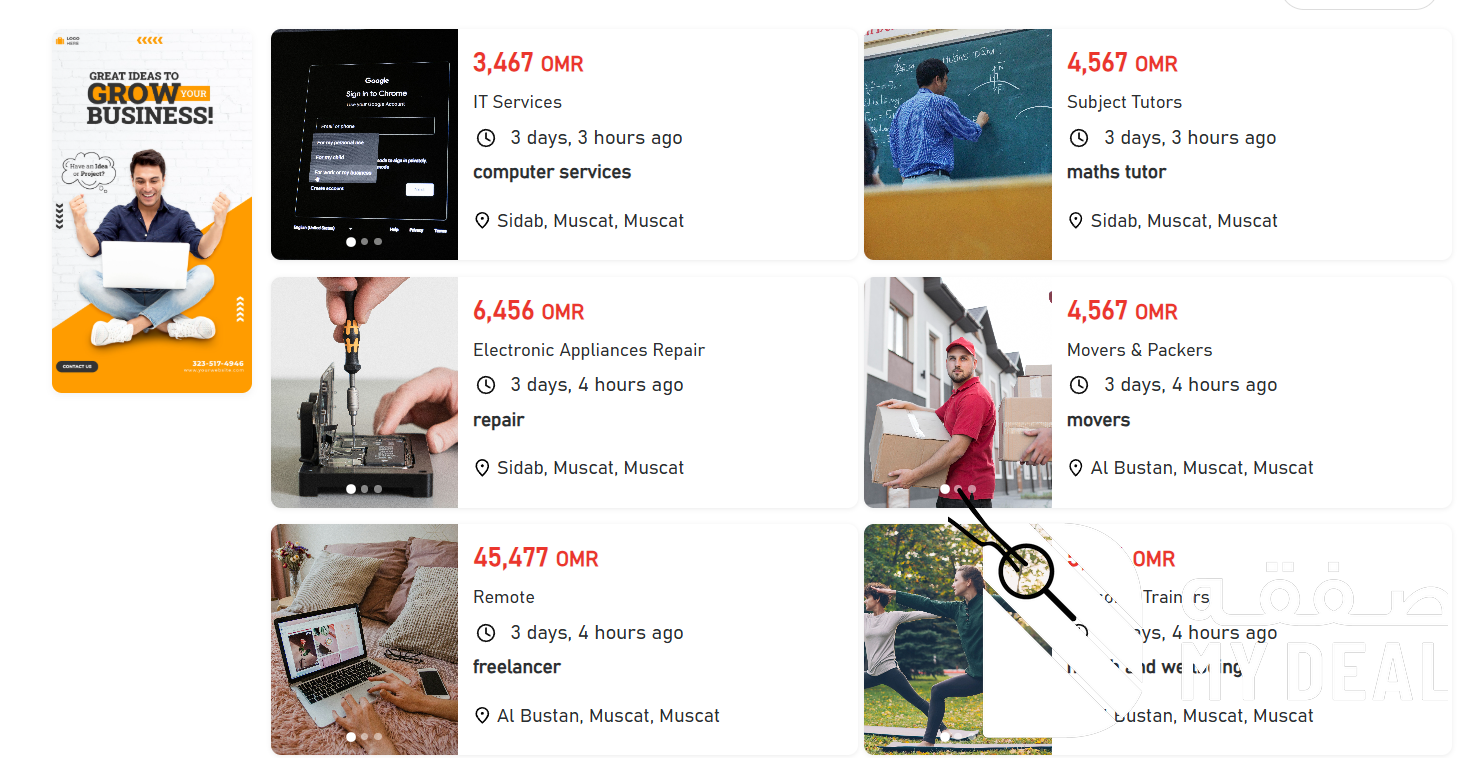Open the Movers & Packers category link
This screenshot has width=1468, height=758.
pyautogui.click(x=1139, y=350)
